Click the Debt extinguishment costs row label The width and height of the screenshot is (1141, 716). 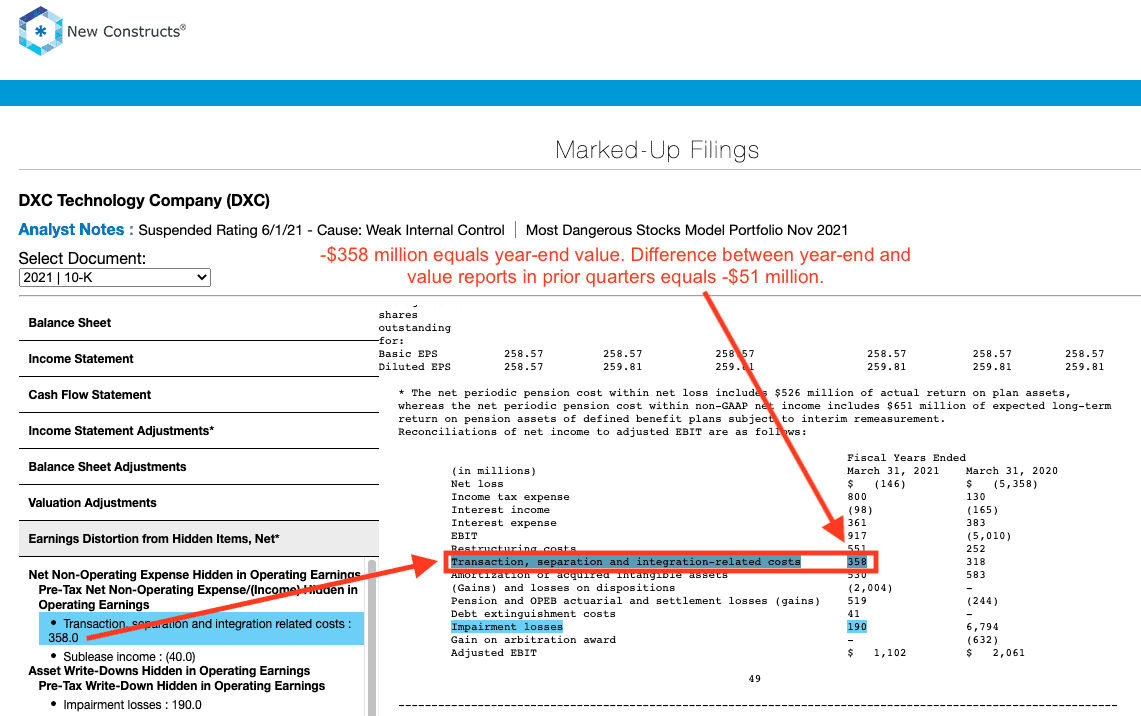coord(533,614)
